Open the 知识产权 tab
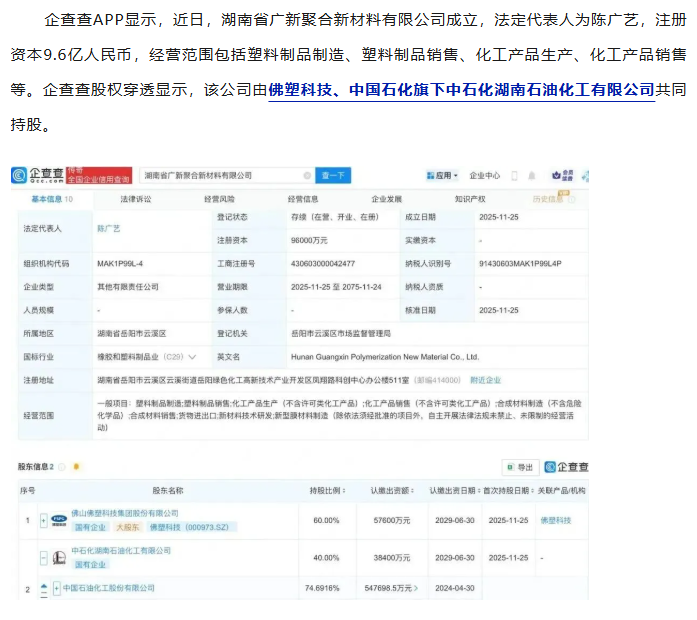This screenshot has height=620, width=697. [470, 199]
